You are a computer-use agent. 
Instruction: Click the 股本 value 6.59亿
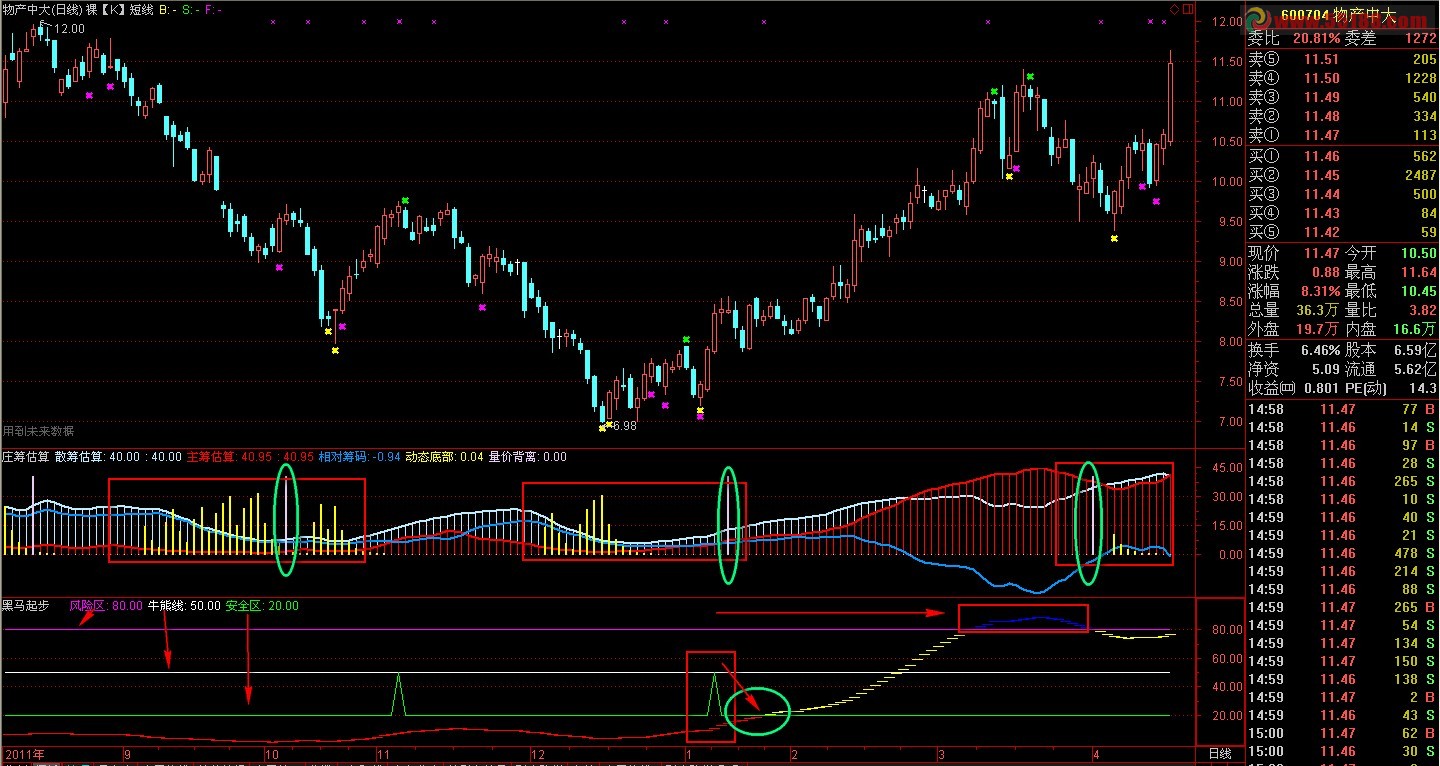[x=1416, y=350]
